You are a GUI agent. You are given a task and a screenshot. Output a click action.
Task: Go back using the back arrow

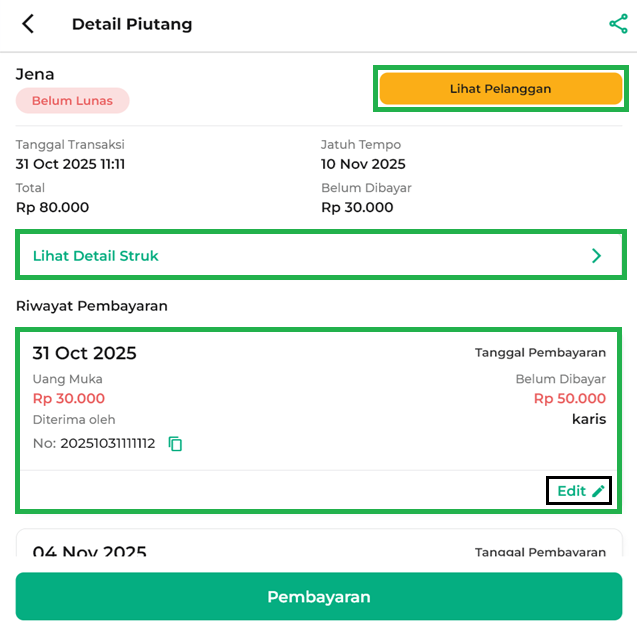(28, 24)
